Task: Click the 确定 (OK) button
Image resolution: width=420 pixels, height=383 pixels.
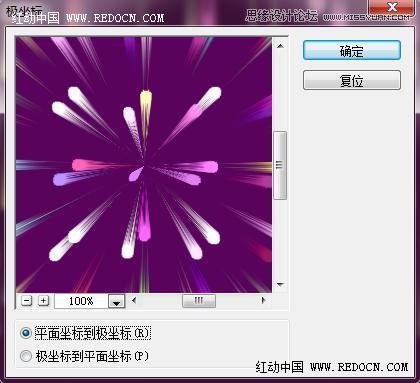Action: [352, 50]
